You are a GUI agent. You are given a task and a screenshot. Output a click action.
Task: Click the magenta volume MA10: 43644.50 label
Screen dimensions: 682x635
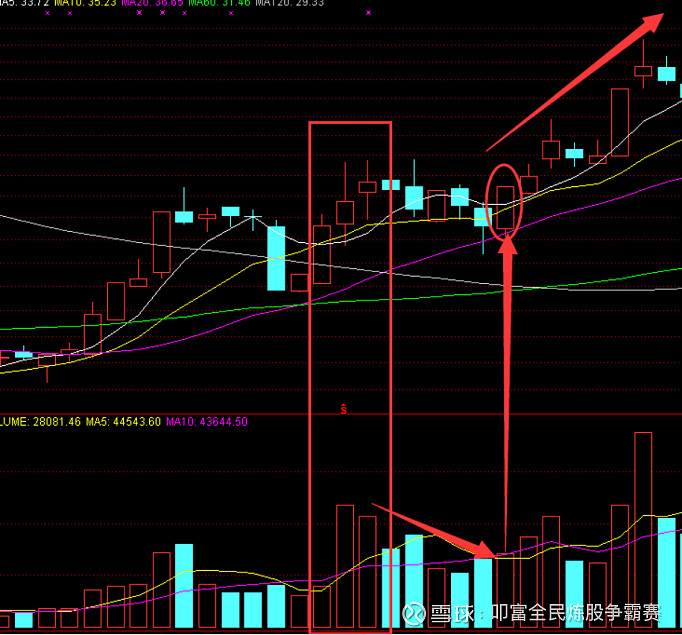[x=207, y=422]
